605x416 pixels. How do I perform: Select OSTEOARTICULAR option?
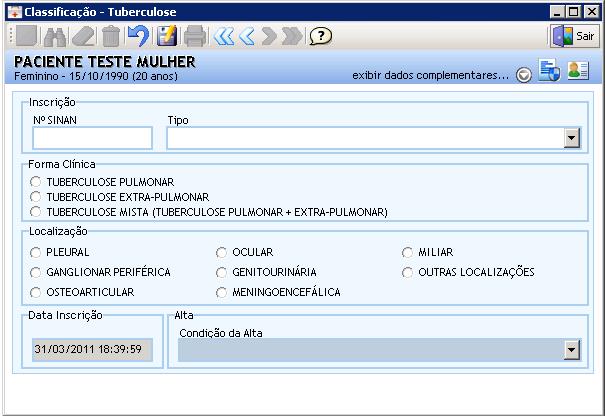35,293
